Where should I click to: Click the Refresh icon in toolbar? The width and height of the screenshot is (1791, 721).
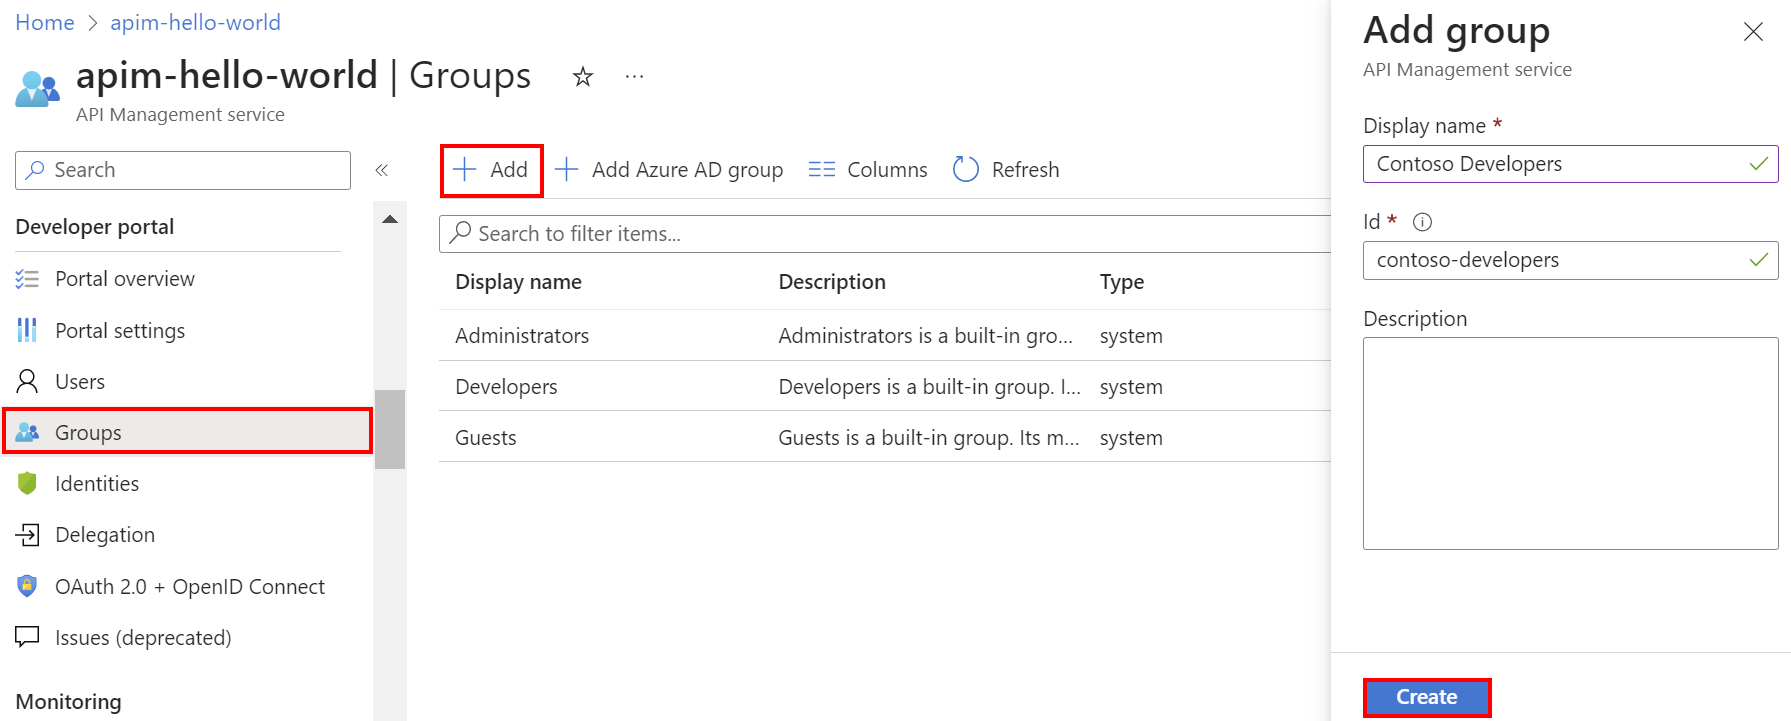(x=966, y=170)
